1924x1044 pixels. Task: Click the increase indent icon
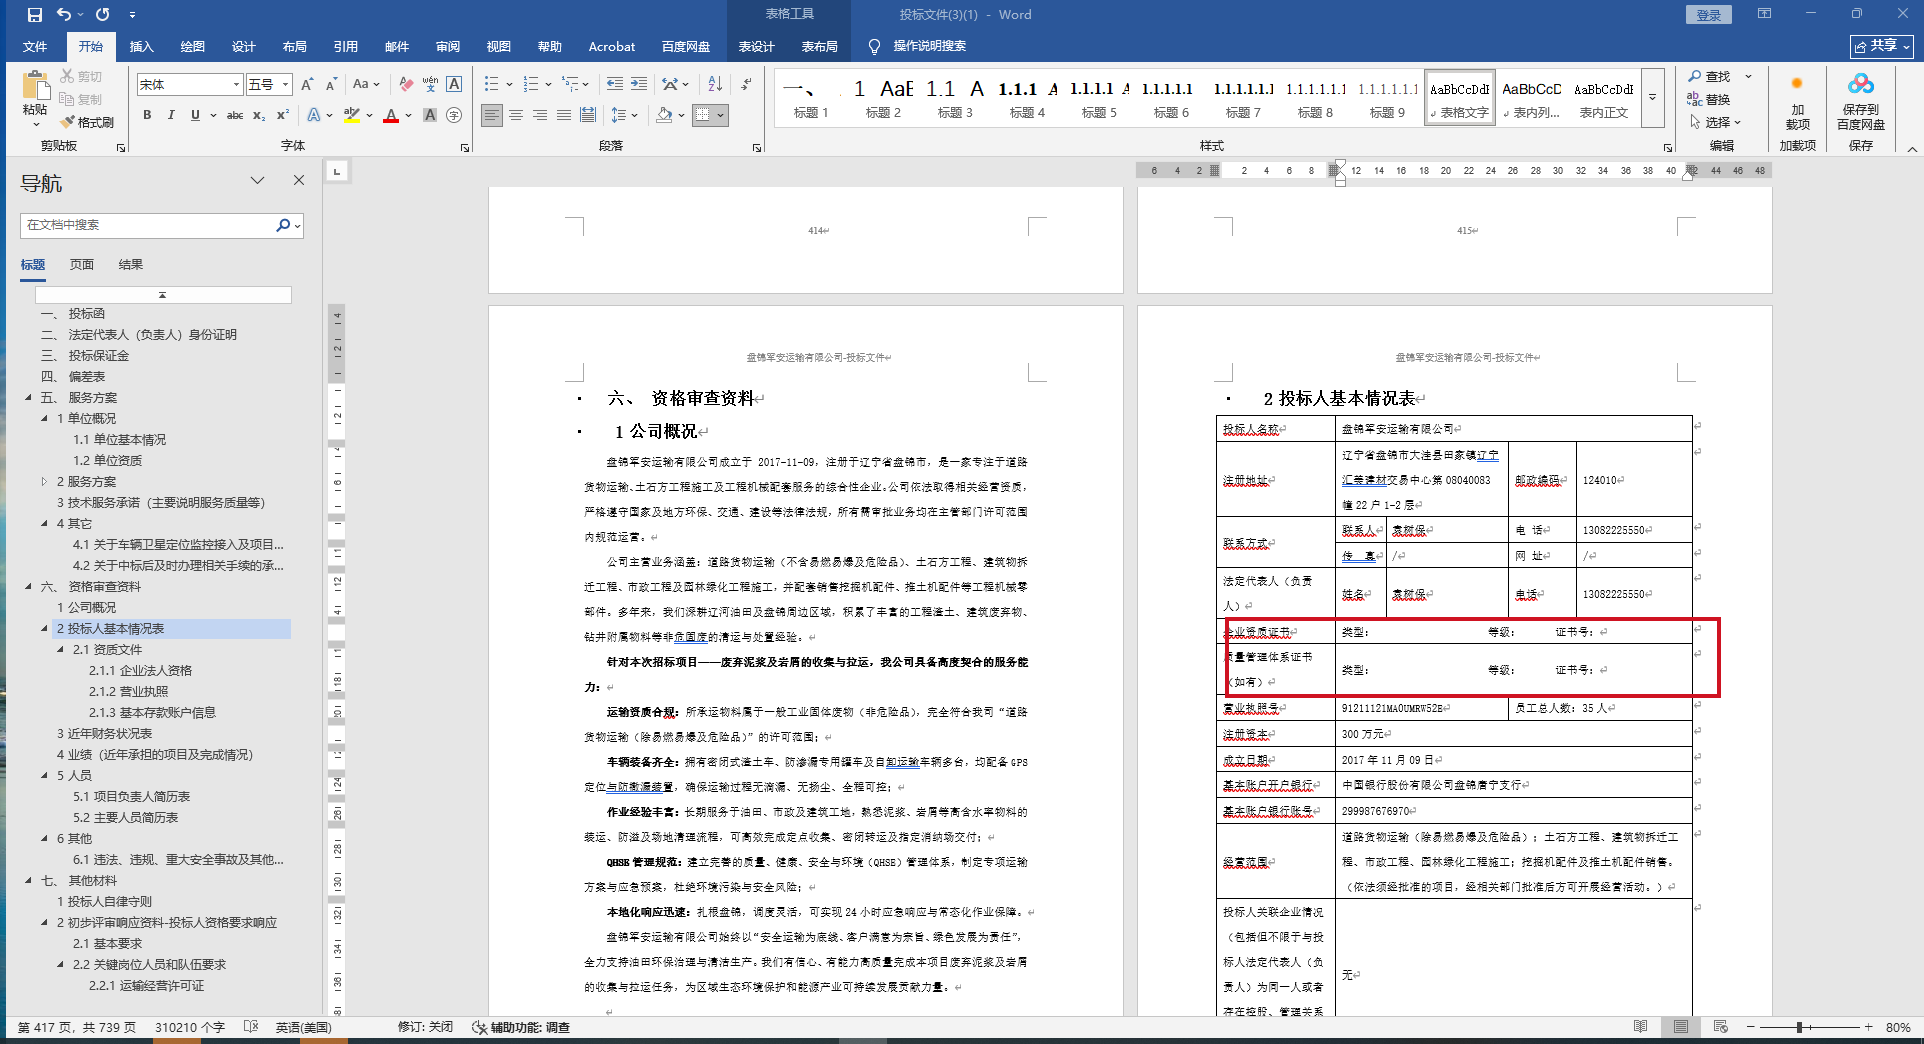[639, 85]
